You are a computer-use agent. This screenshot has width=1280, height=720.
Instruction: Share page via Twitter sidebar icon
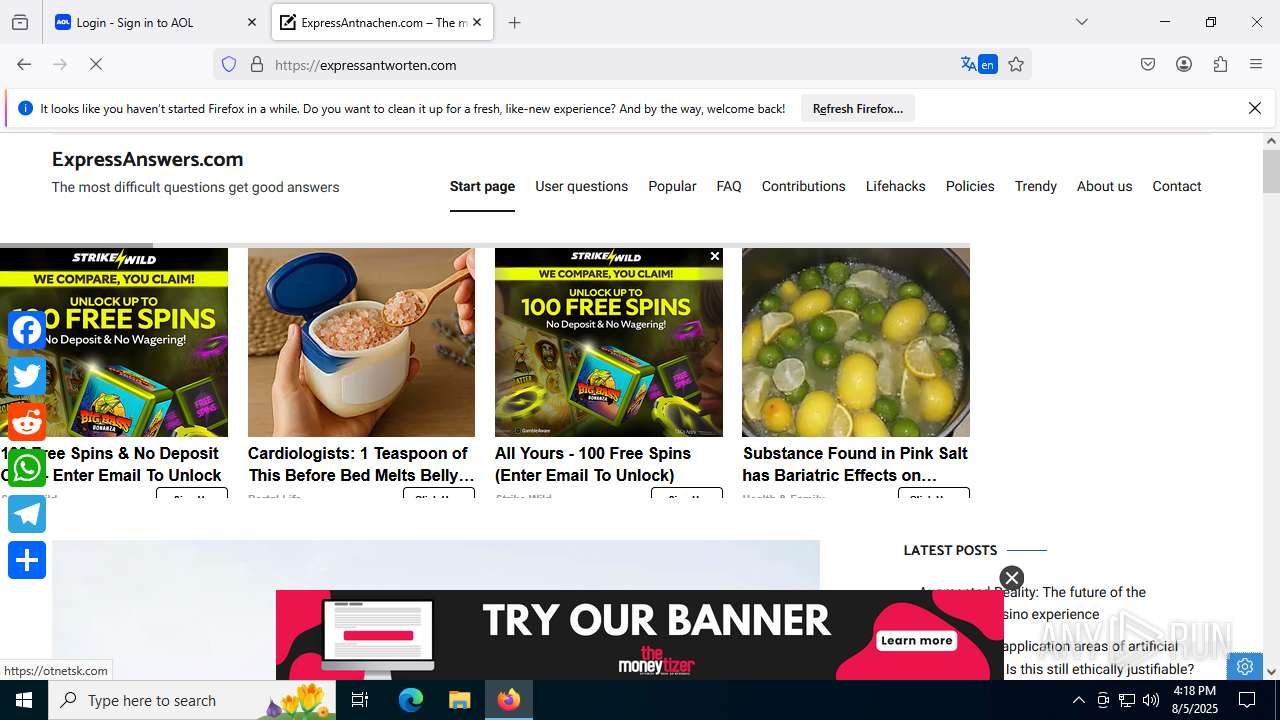(27, 376)
